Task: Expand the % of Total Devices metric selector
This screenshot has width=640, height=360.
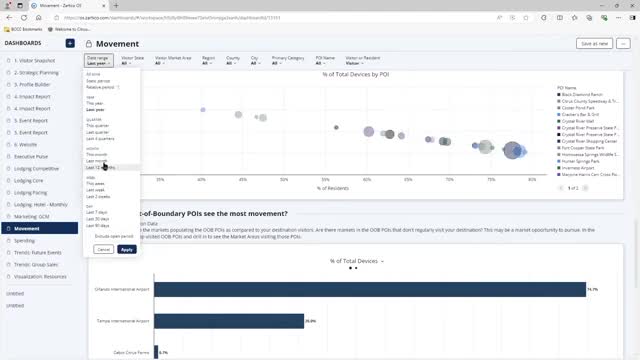Action: 357,261
